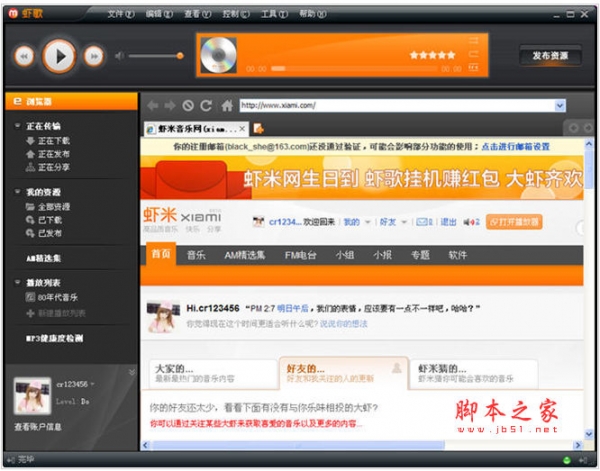Select the 软件 nav tab
This screenshot has height=471, width=600.
(x=458, y=255)
